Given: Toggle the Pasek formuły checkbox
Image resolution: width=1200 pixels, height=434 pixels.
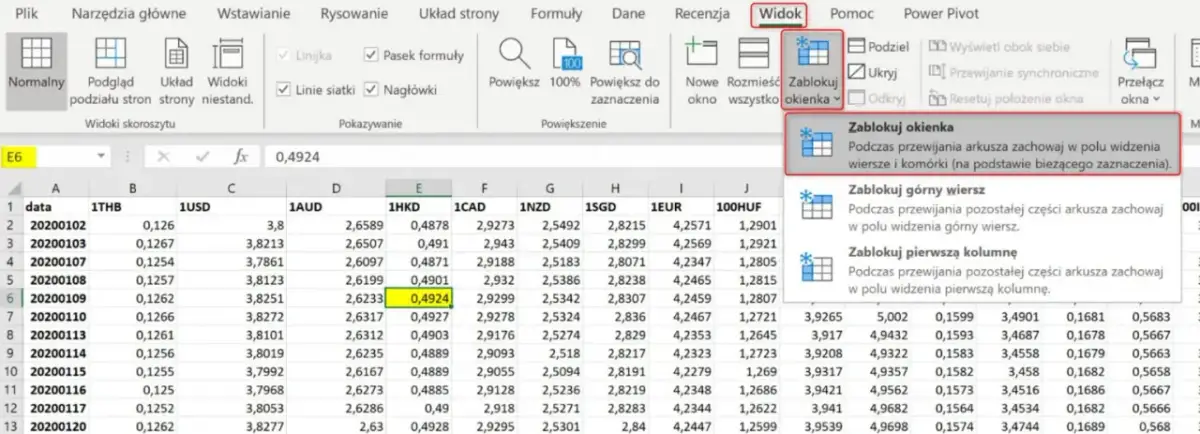Looking at the screenshot, I should pos(372,55).
